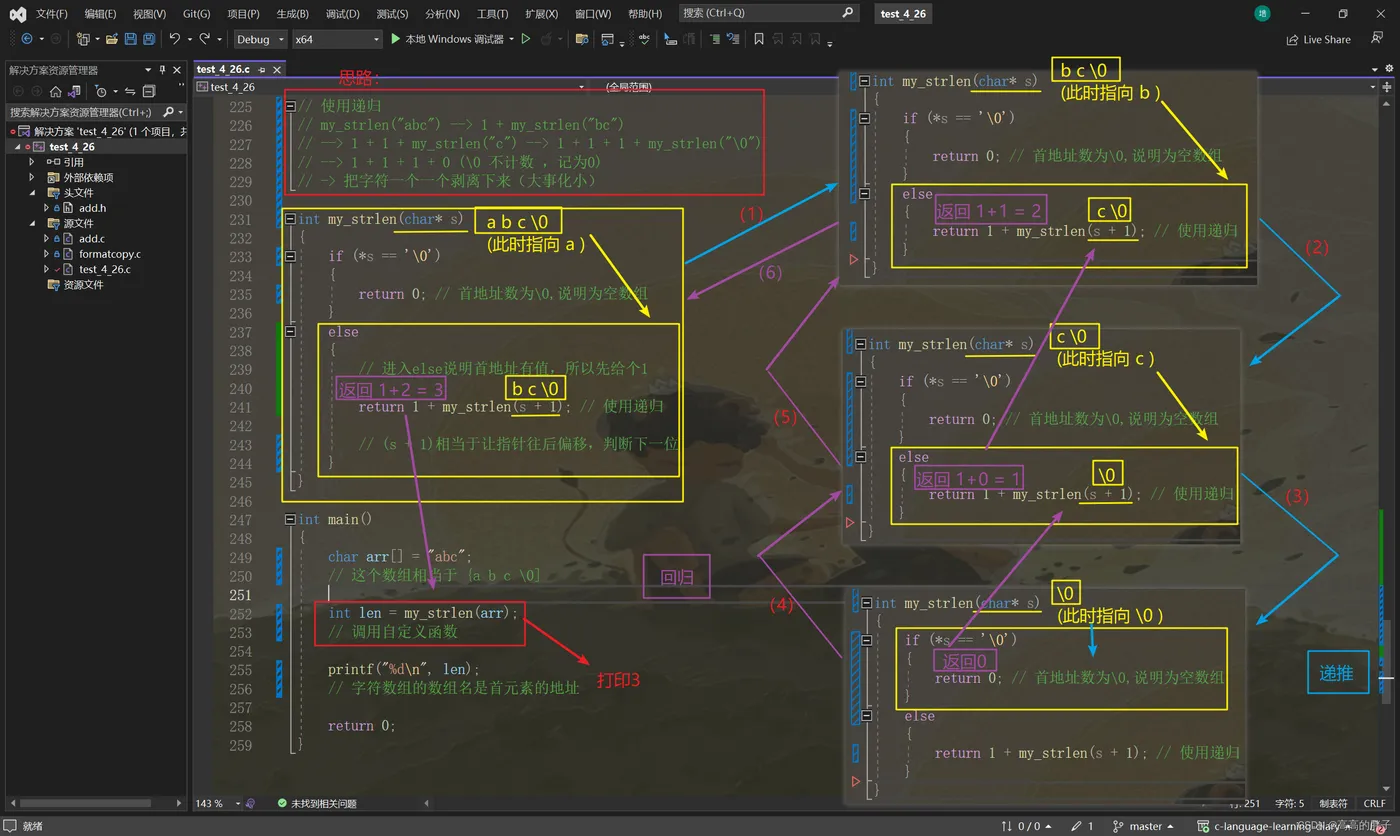Select the 资源文件 folder
This screenshot has height=836, width=1400.
[x=83, y=285]
